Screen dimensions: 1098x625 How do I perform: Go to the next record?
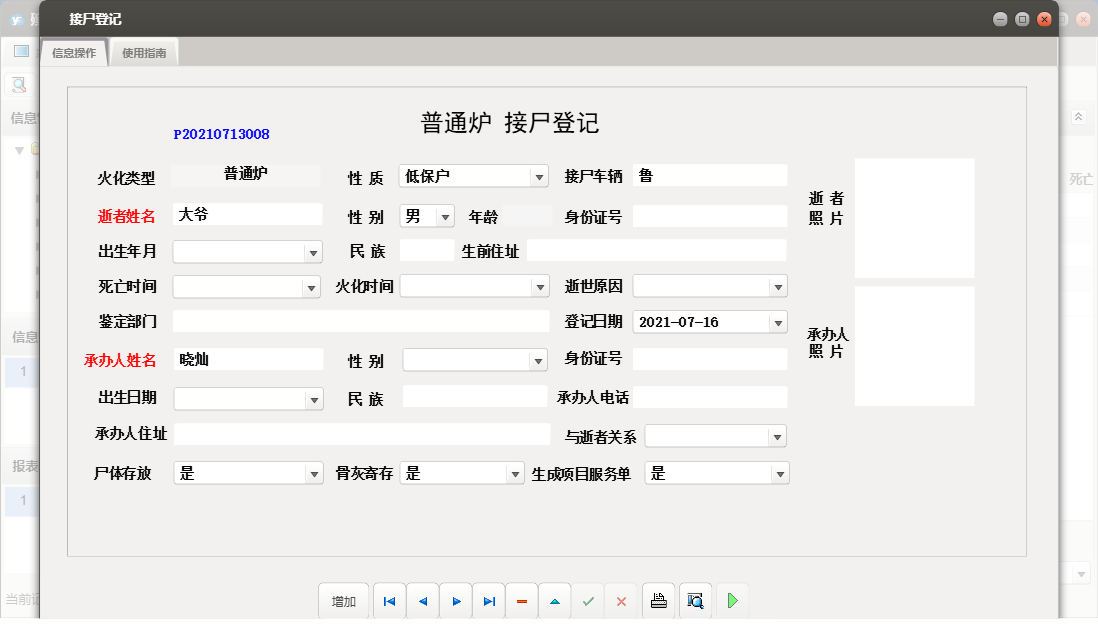455,600
